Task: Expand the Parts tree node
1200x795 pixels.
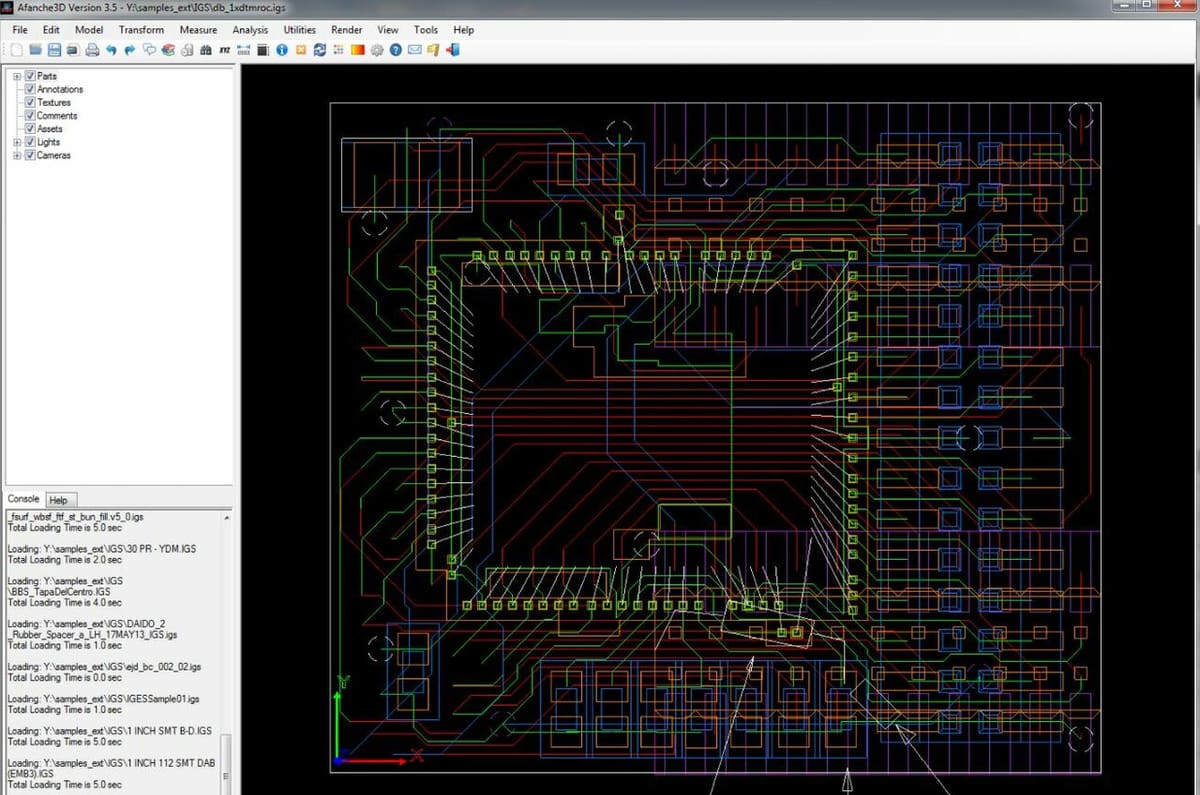Action: coord(17,76)
